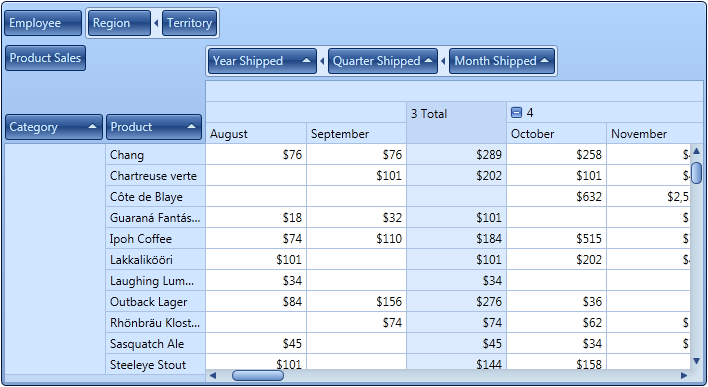The height and width of the screenshot is (387, 708).
Task: Click Ipoh Coffee September cell $110
Action: [356, 239]
